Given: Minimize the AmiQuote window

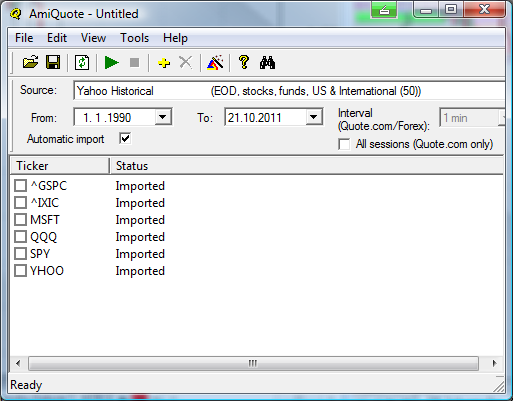Looking at the screenshot, I should pos(425,10).
